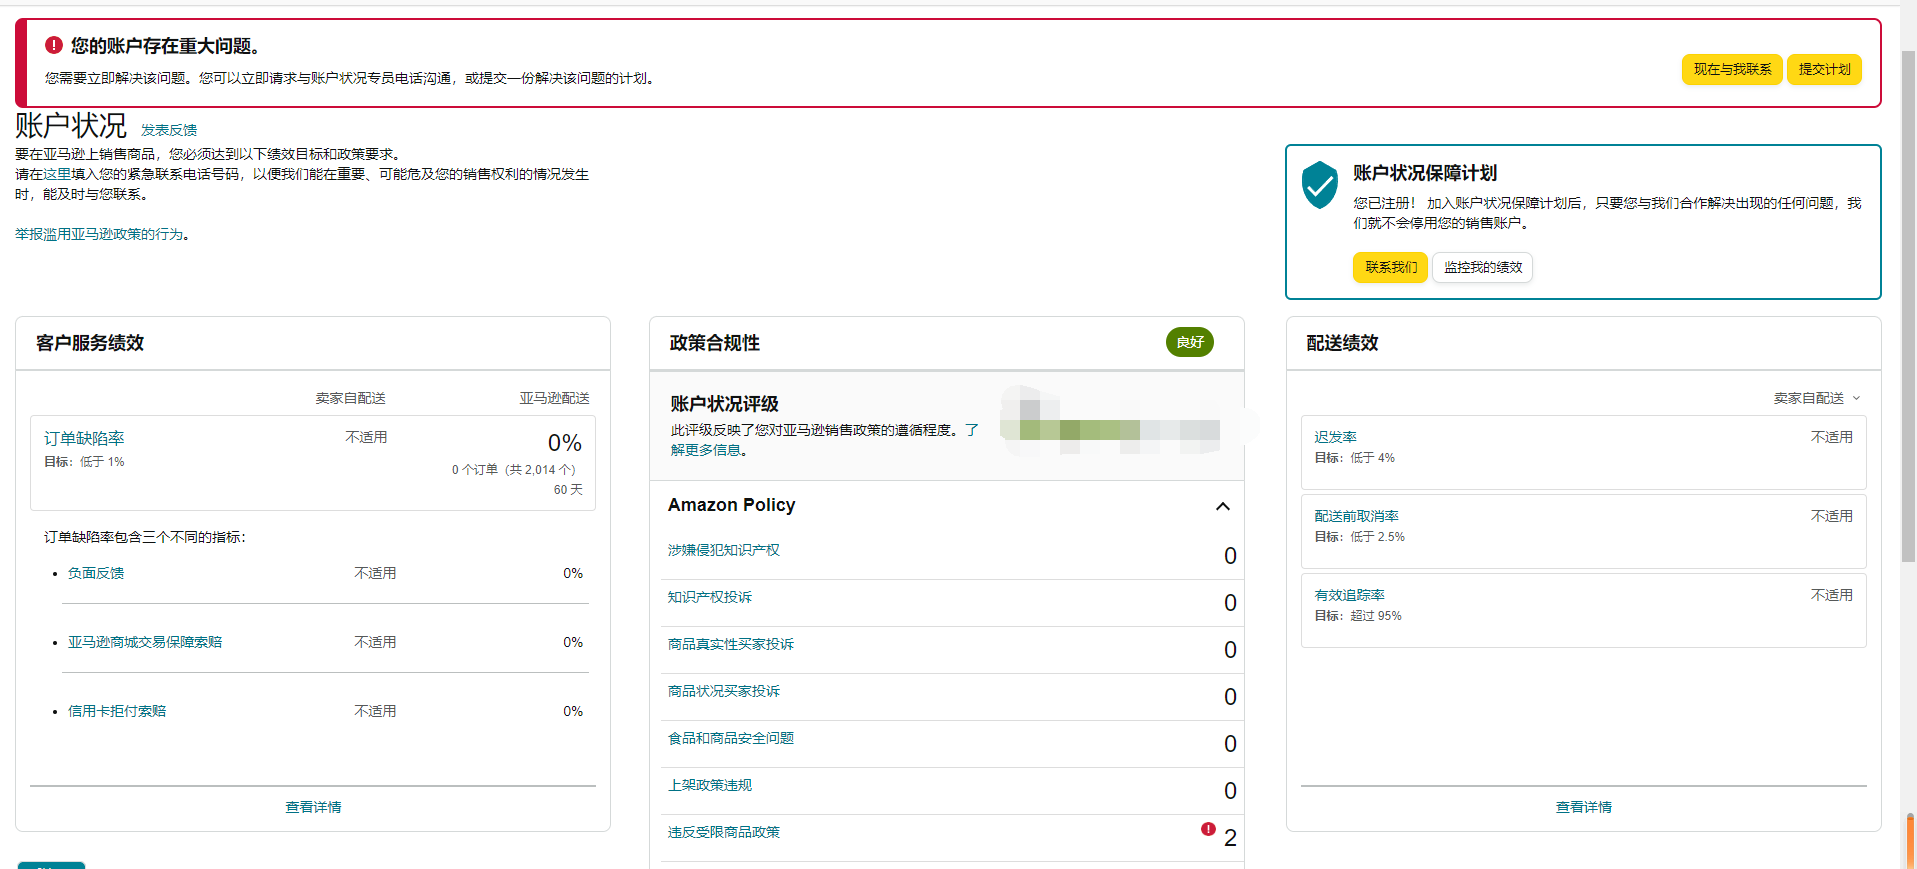Click the 账户状况评级 heading
This screenshot has width=1917, height=869.
coord(724,404)
